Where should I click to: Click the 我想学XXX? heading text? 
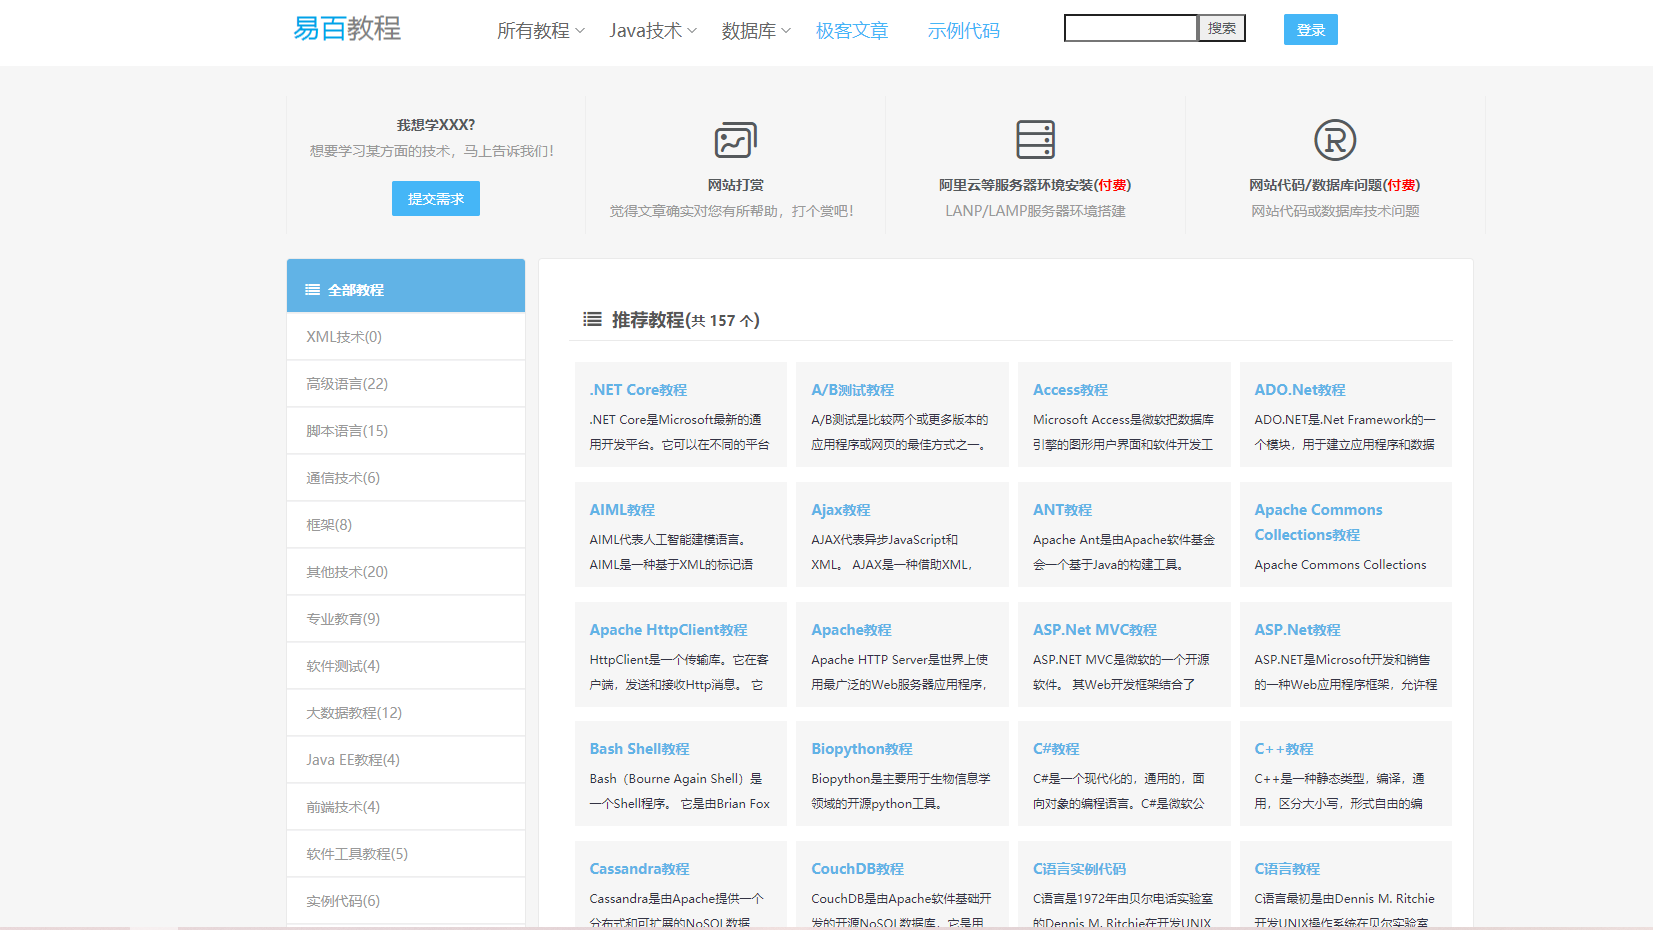pyautogui.click(x=436, y=125)
